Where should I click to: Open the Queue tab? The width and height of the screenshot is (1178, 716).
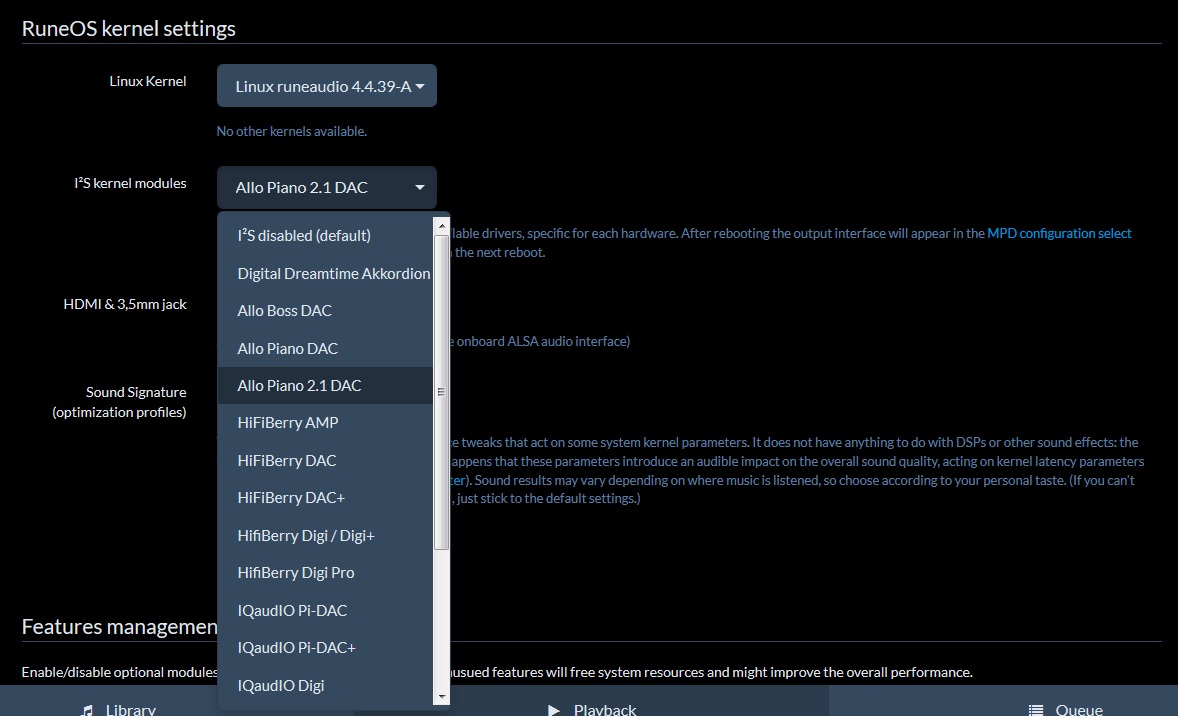[x=1066, y=706]
